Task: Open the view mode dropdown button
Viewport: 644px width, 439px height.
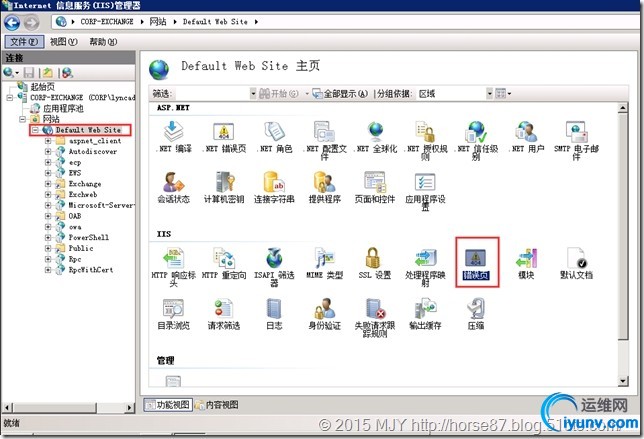Action: pyautogui.click(x=503, y=94)
